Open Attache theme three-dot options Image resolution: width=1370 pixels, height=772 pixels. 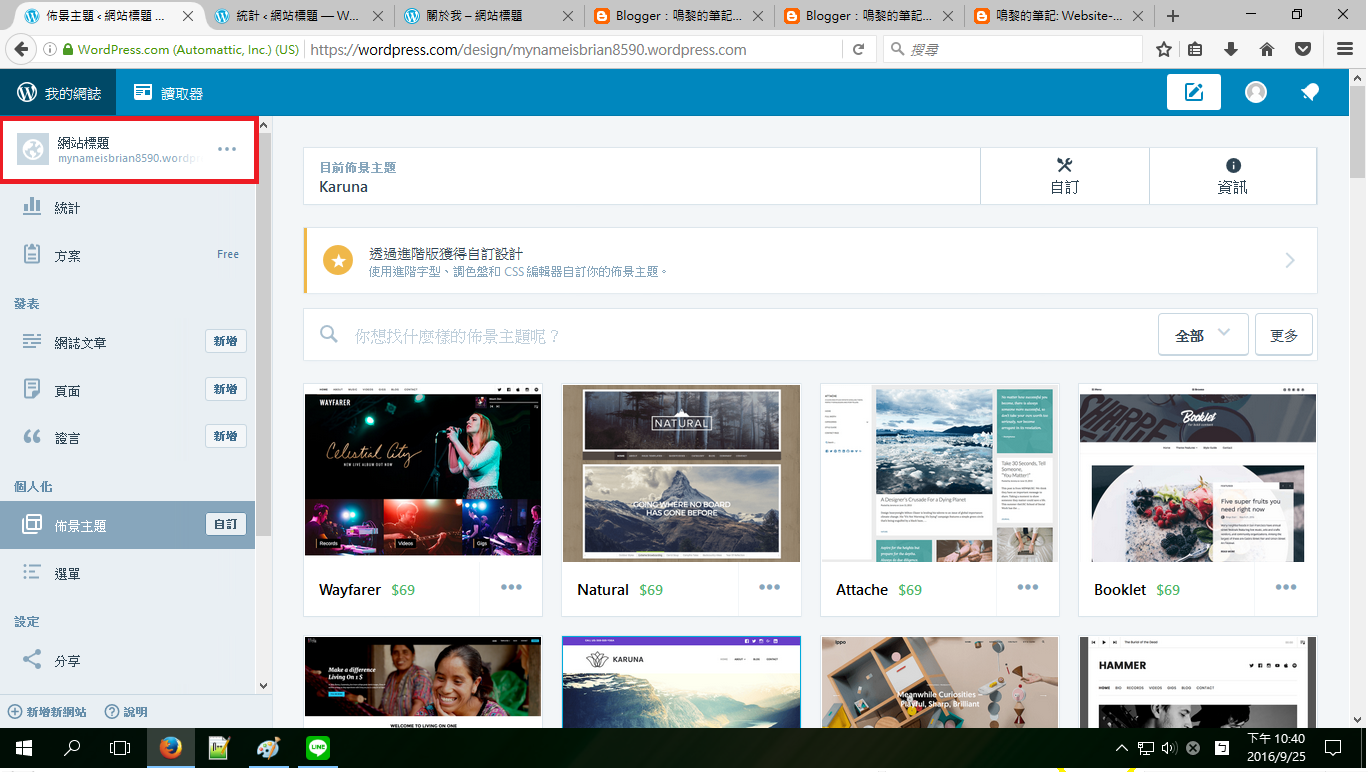tap(1028, 588)
